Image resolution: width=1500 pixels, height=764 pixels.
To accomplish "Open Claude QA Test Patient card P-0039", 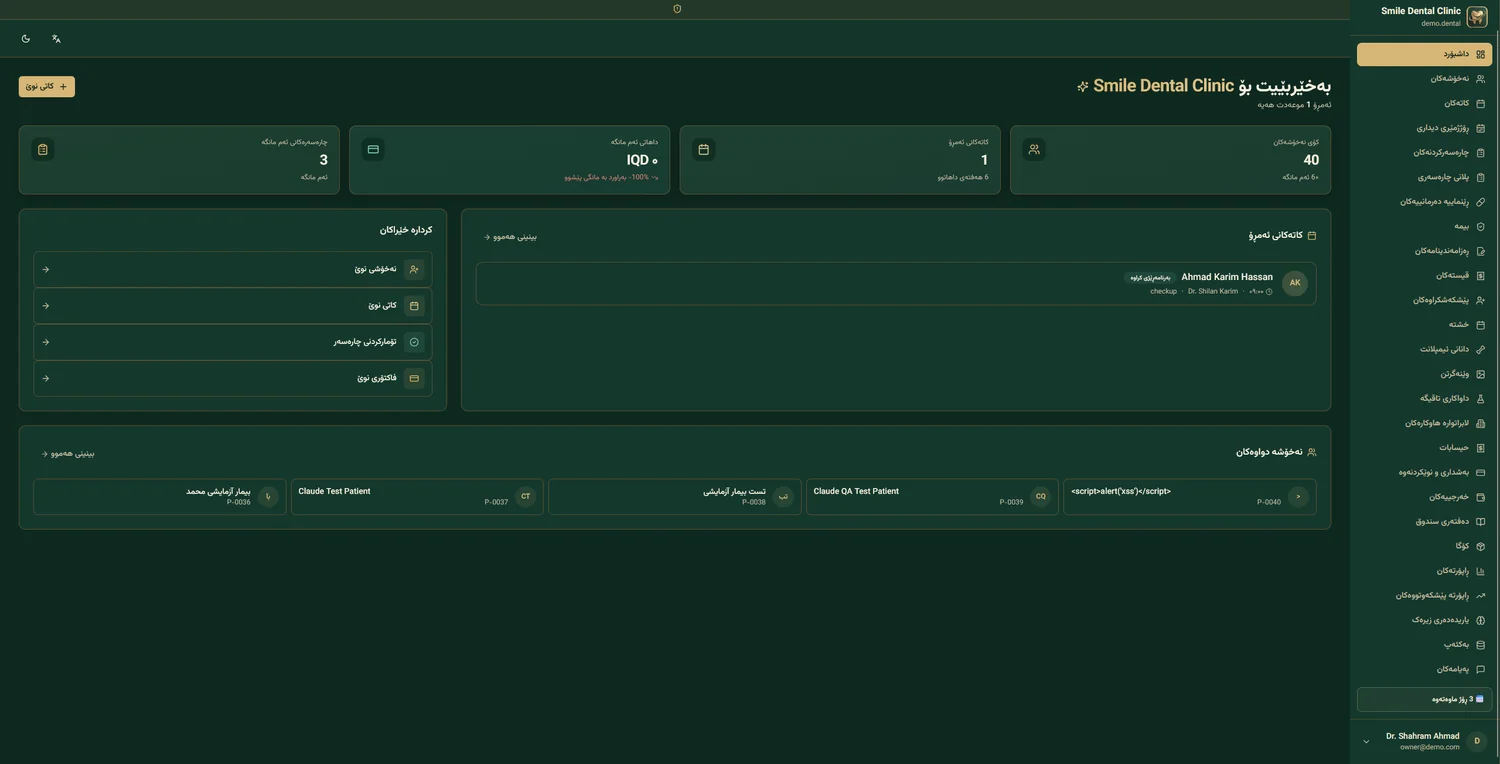I will pos(932,497).
